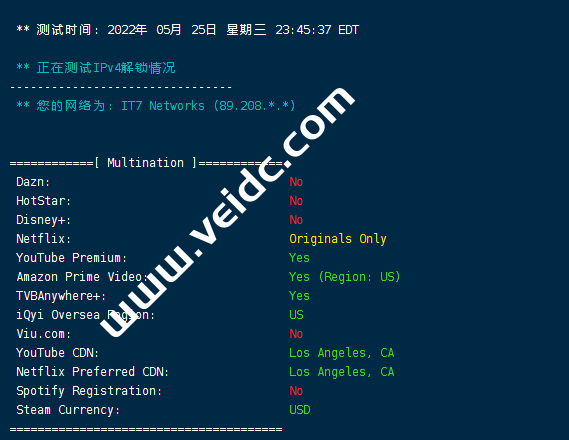The image size is (569, 440).
Task: Click the test time line at top
Action: [188, 30]
